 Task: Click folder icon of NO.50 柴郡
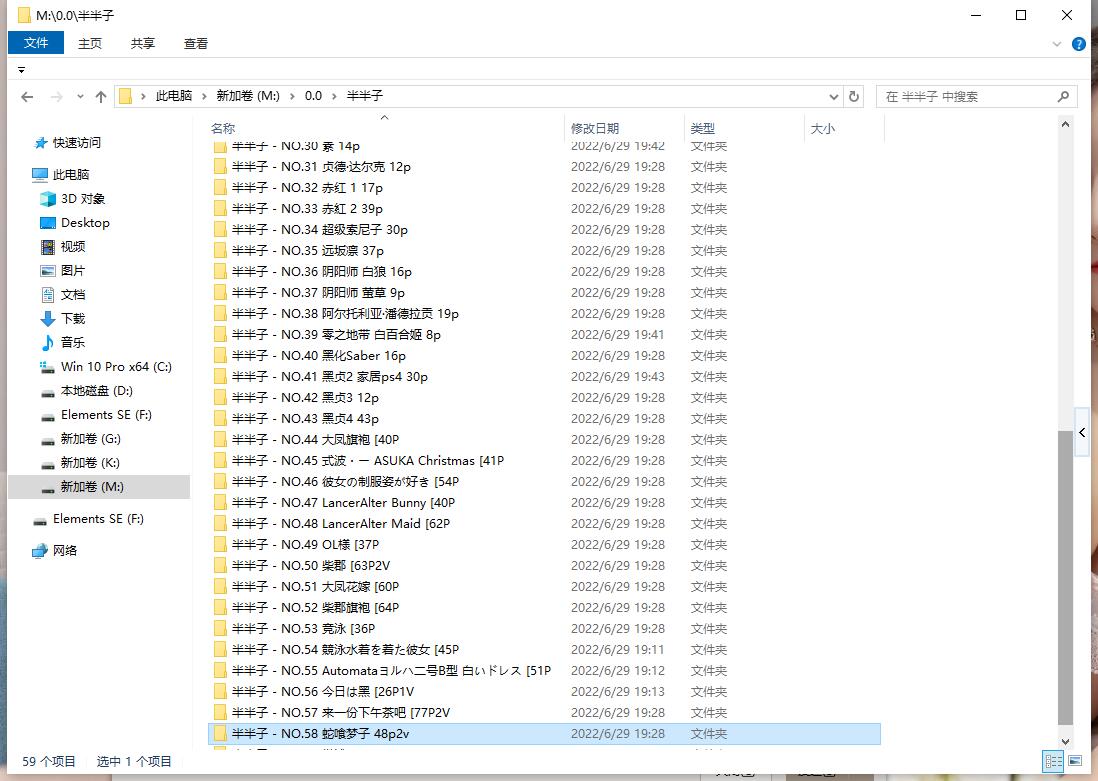220,566
